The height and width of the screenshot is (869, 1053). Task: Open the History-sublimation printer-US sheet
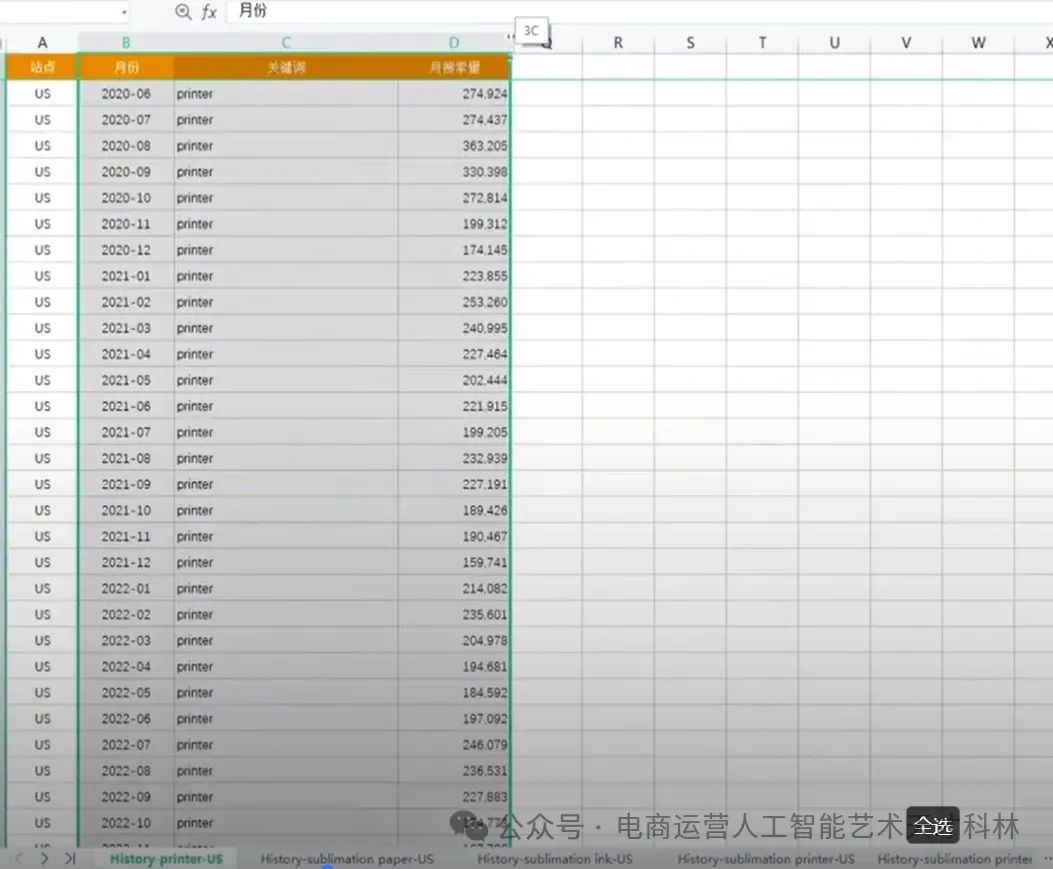coord(765,858)
